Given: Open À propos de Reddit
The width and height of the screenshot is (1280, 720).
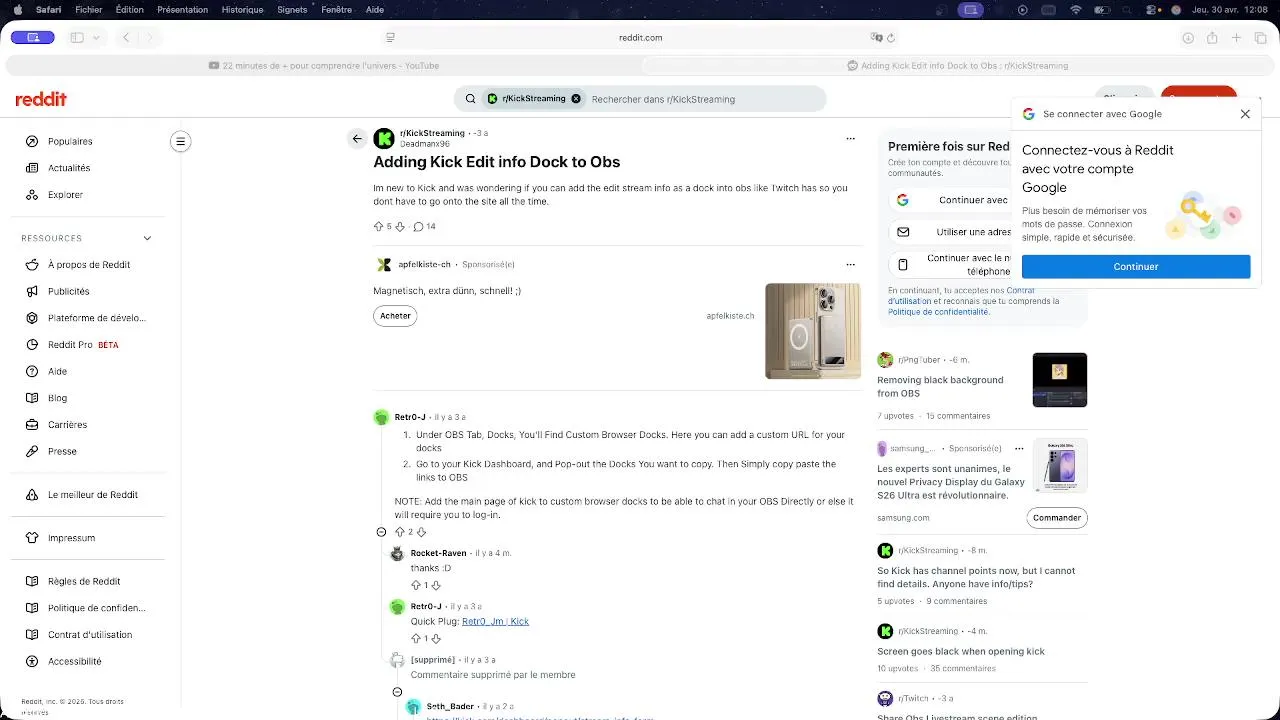Looking at the screenshot, I should 89,265.
